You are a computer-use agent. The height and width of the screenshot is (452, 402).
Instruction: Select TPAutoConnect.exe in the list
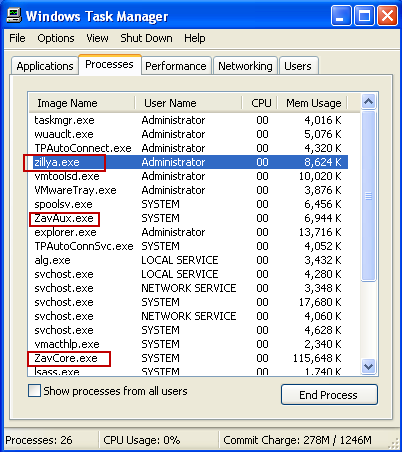point(188,148)
